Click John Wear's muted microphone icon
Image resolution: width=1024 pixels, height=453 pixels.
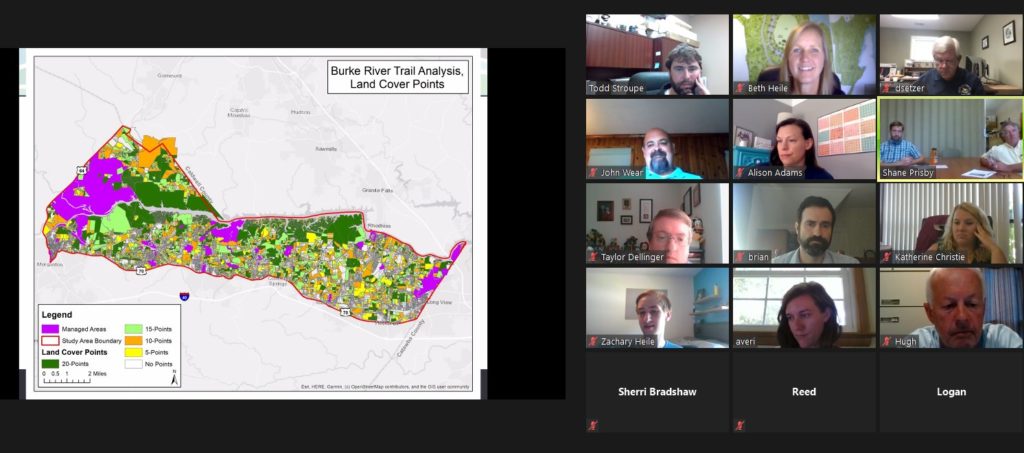[x=594, y=172]
